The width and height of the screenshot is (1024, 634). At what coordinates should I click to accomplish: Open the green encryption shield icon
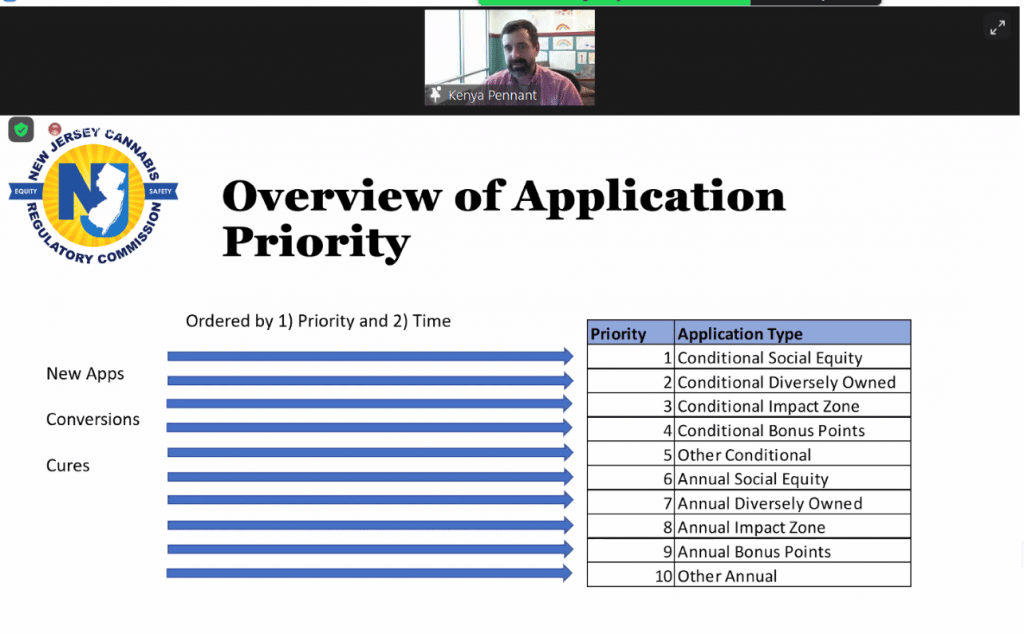point(21,129)
